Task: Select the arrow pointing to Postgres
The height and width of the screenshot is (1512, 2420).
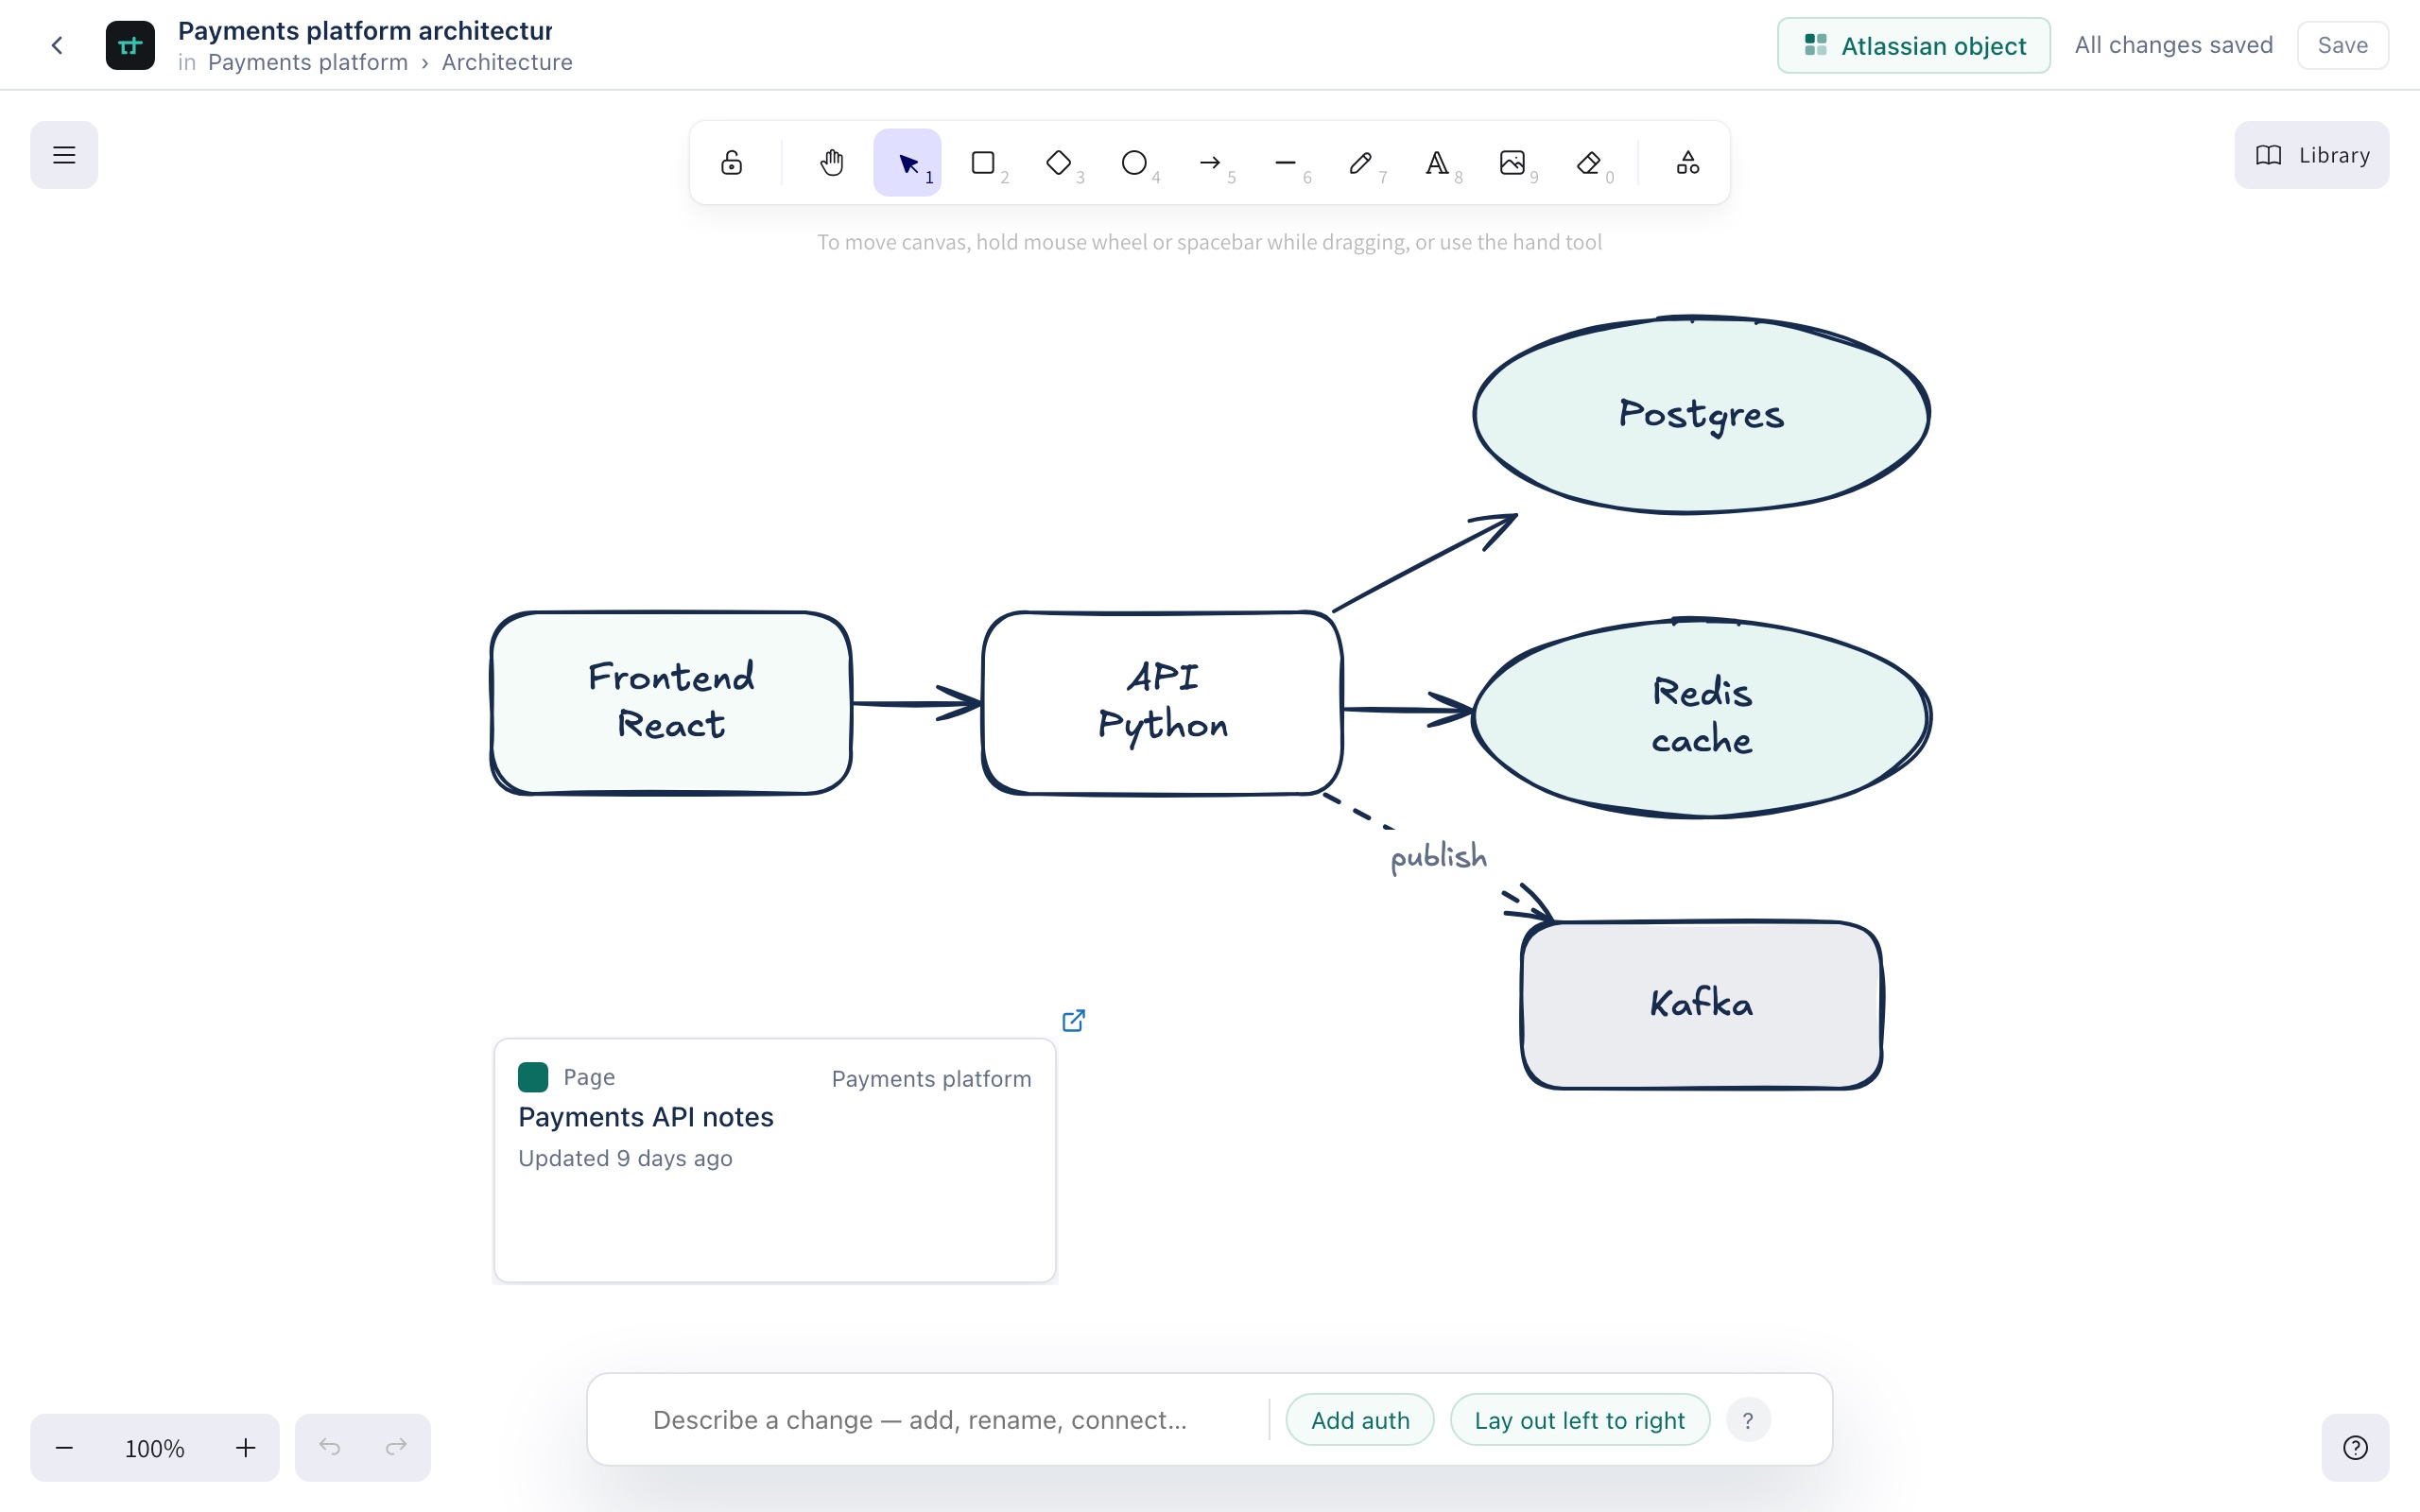Action: point(1425,562)
